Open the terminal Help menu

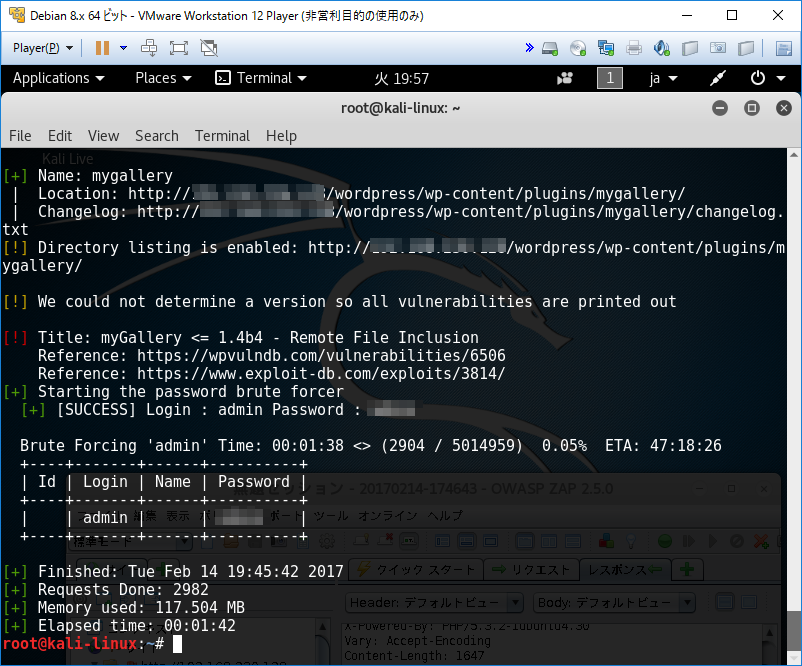281,136
